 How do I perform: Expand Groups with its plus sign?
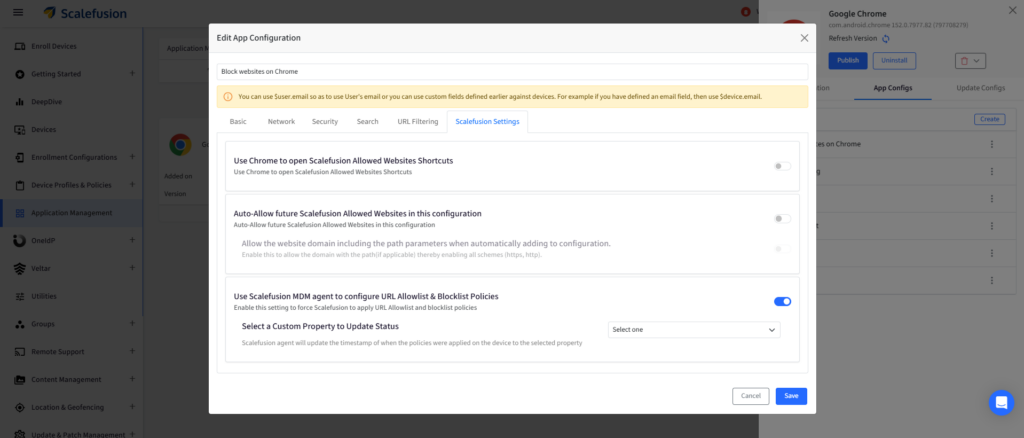(x=132, y=324)
